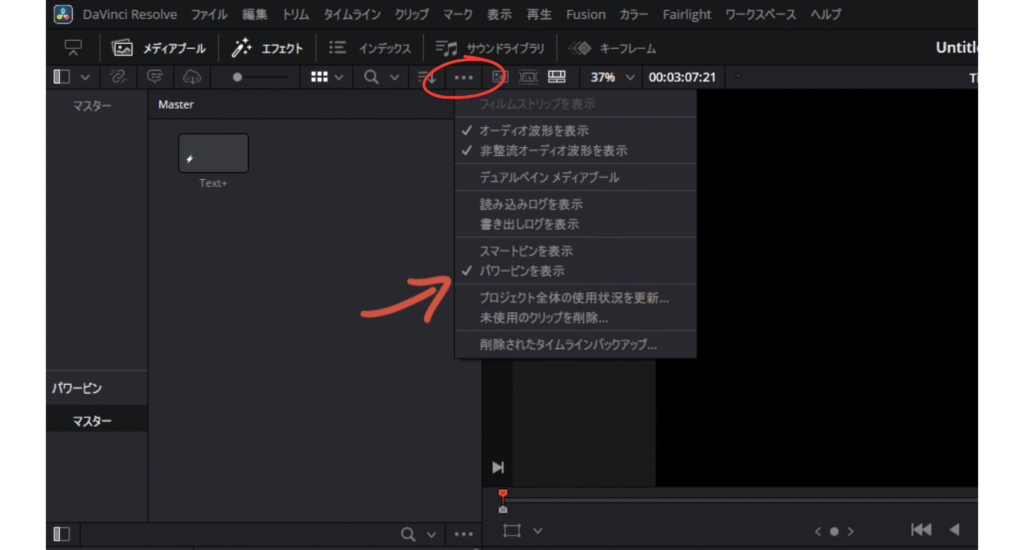
Task: Toggle オーディオ波形を表示 option
Action: [x=534, y=131]
